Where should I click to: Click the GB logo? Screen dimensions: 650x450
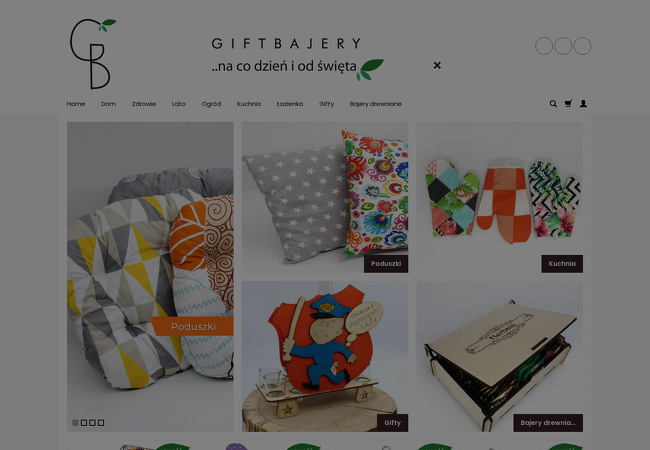[93, 53]
